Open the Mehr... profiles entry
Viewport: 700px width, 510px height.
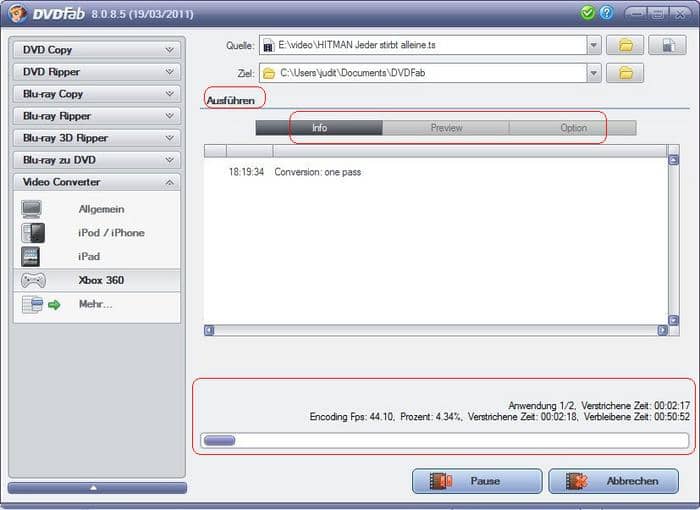(96, 304)
